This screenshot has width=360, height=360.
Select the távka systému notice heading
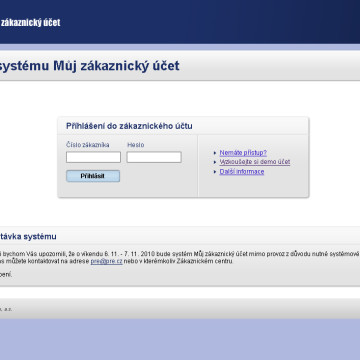tap(28, 237)
